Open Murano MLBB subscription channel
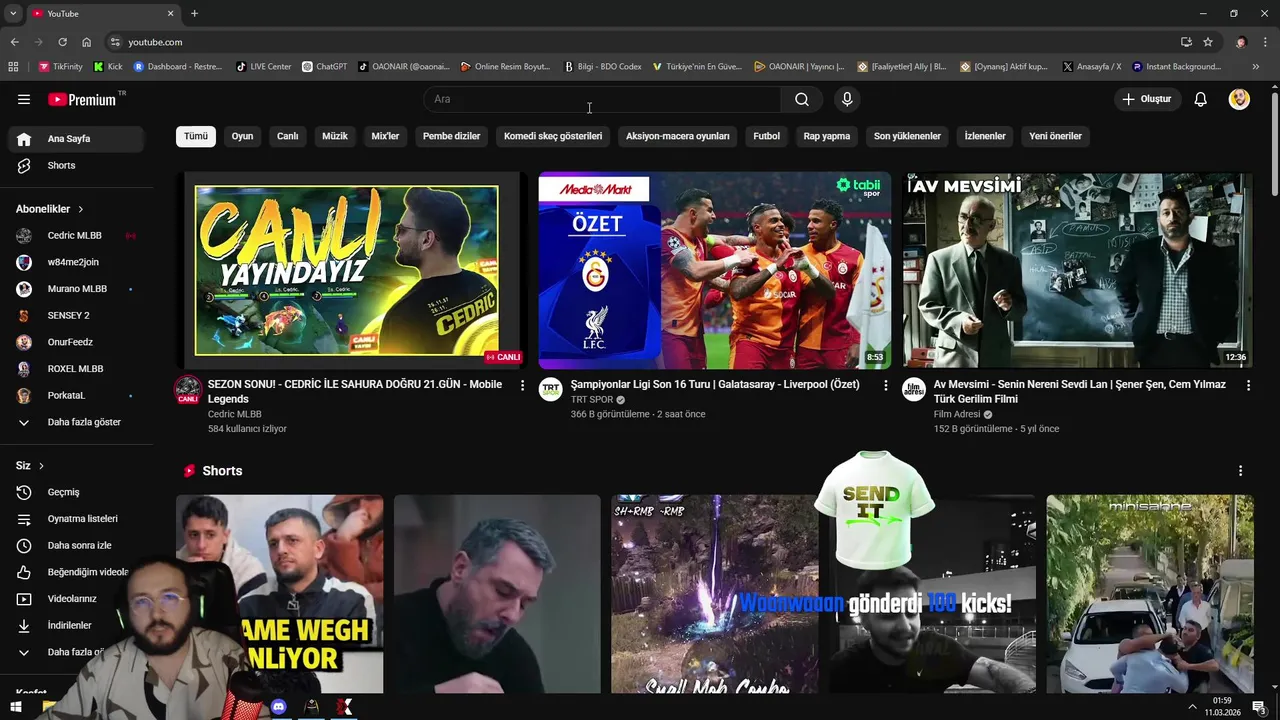This screenshot has height=720, width=1280. click(x=76, y=289)
